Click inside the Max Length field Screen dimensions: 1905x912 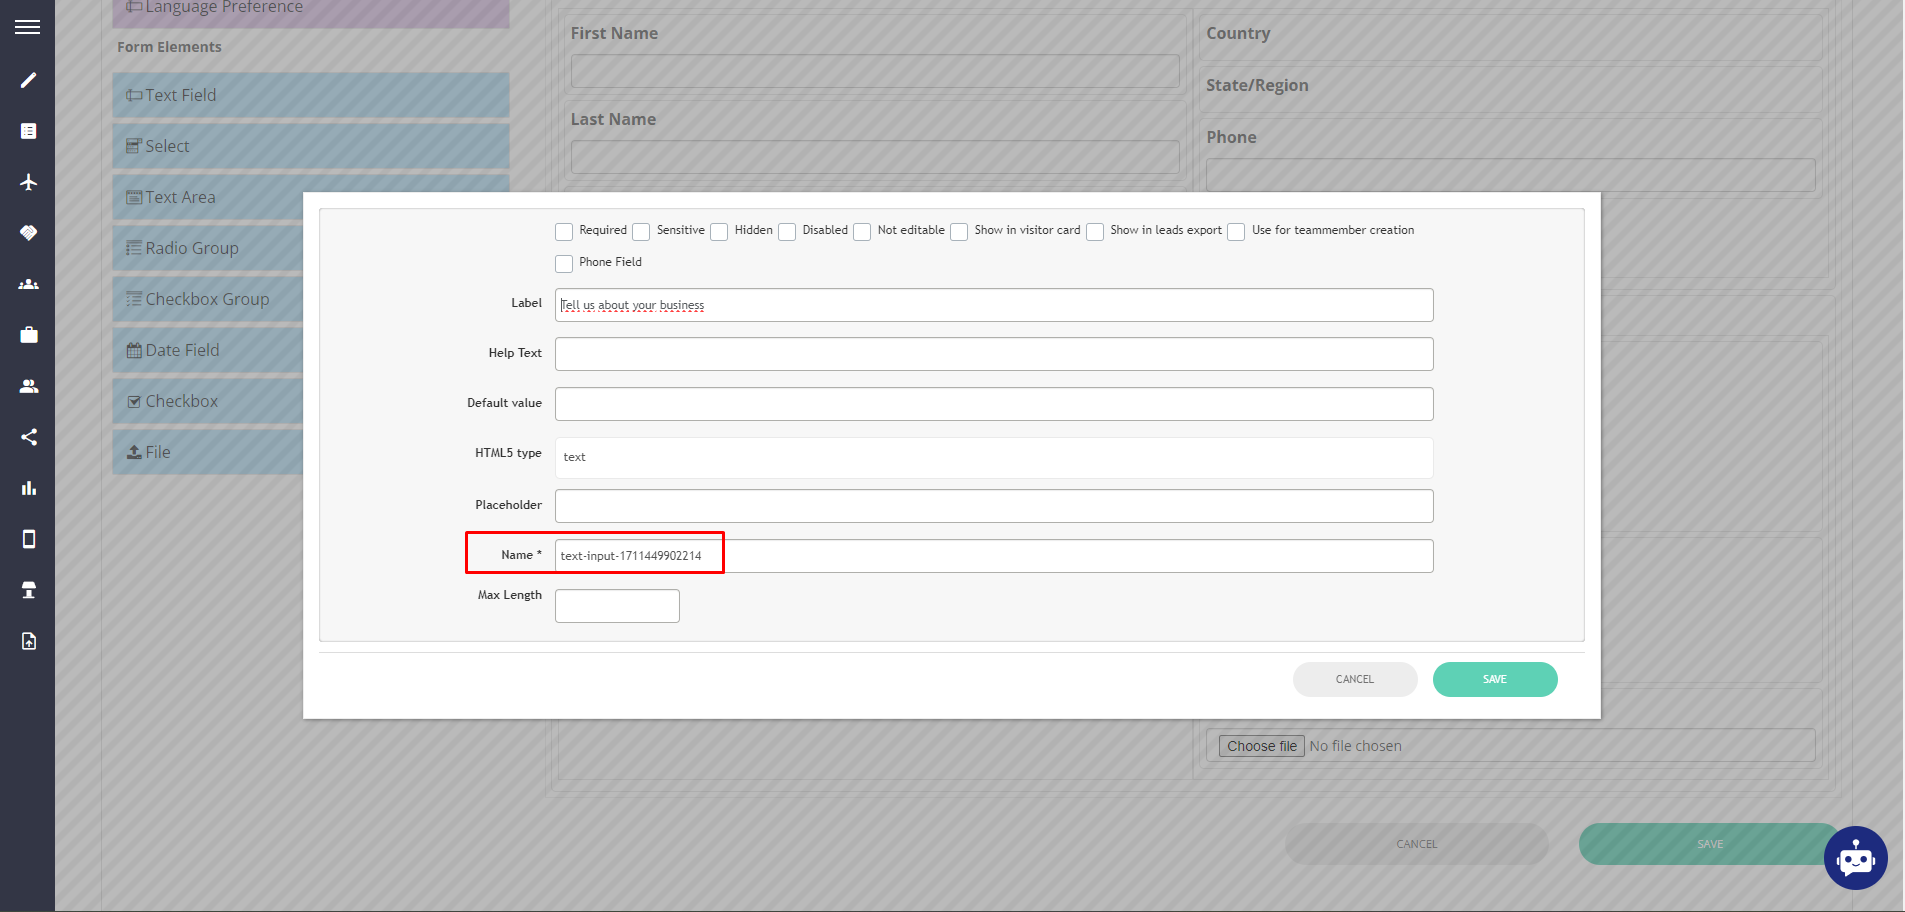[x=616, y=605]
